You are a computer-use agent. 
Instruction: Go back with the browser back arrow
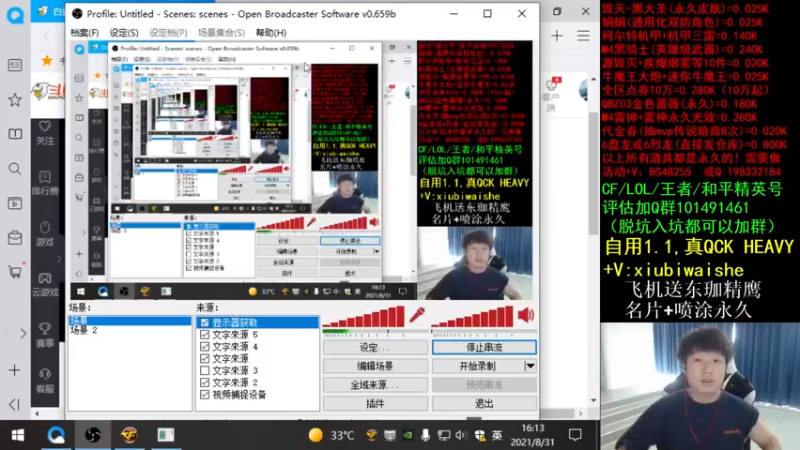click(x=46, y=36)
